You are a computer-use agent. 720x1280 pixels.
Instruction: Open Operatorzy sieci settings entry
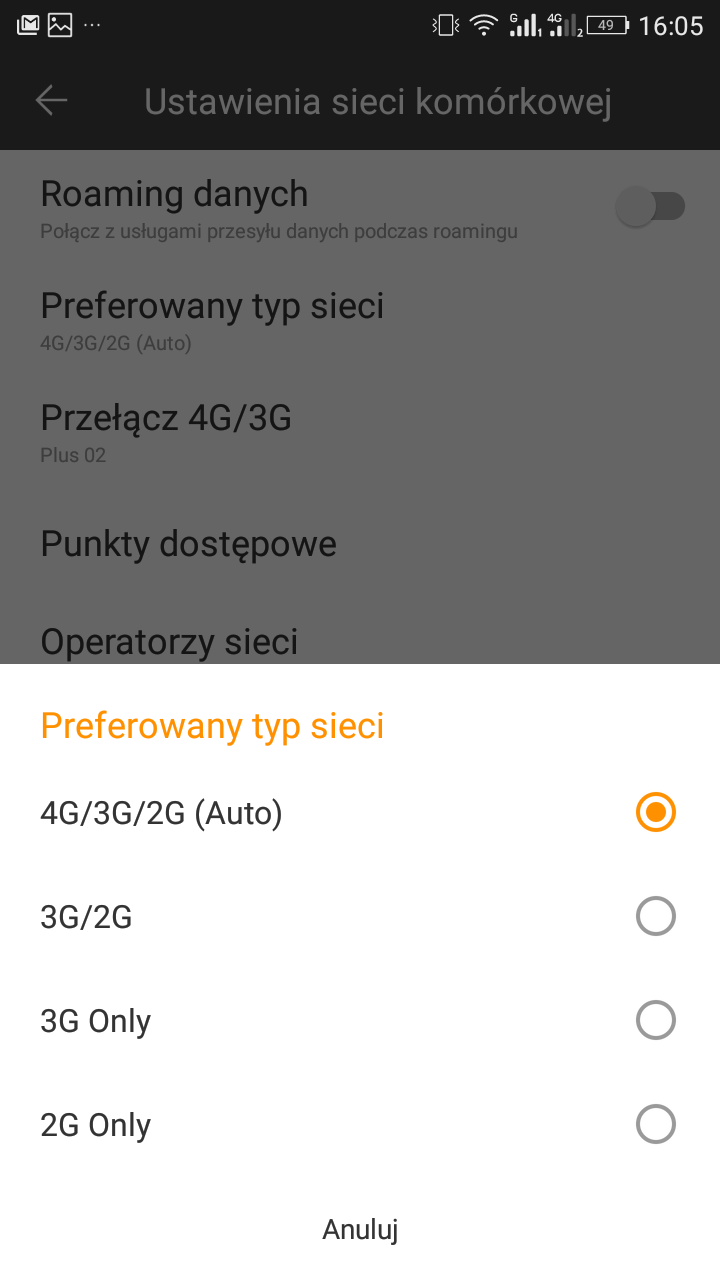pos(169,640)
